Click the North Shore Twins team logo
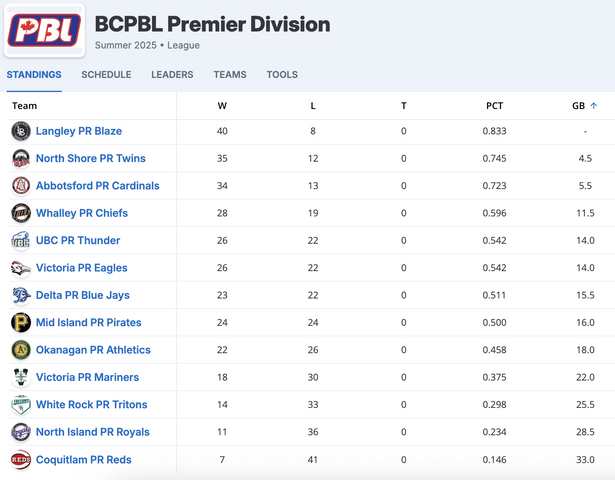Image resolution: width=615 pixels, height=480 pixels. pyautogui.click(x=21, y=158)
